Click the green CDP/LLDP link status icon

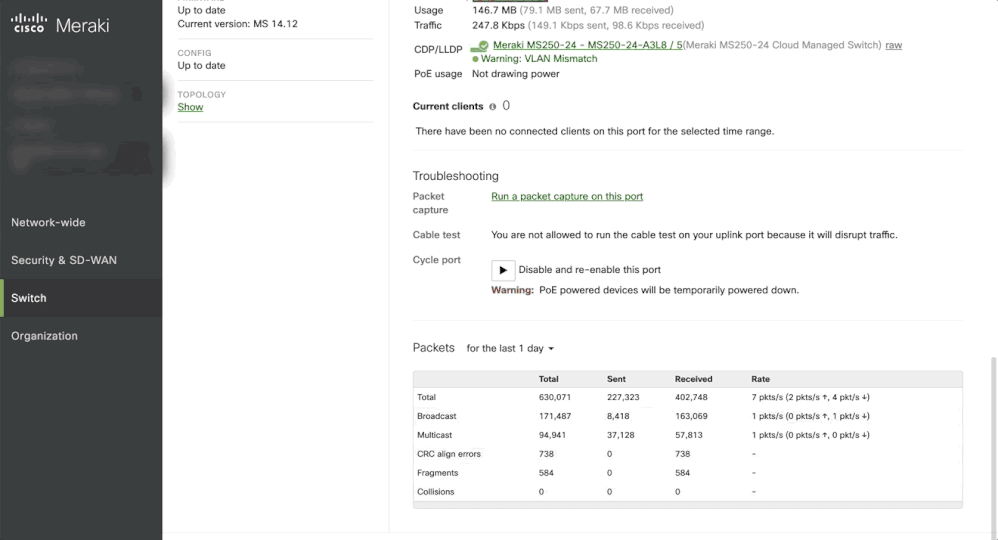point(481,46)
